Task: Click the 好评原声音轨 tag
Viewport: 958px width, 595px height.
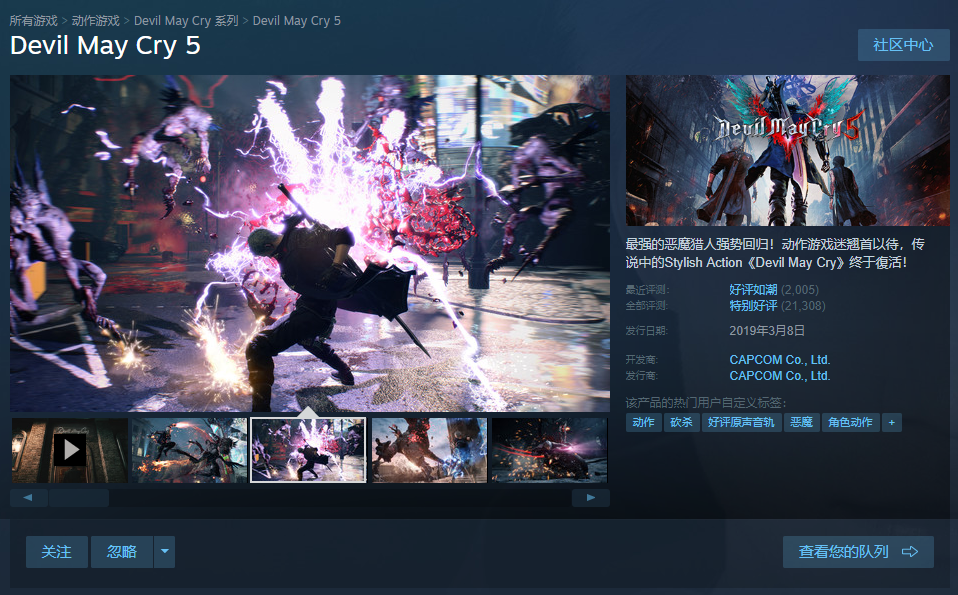Action: [x=741, y=422]
